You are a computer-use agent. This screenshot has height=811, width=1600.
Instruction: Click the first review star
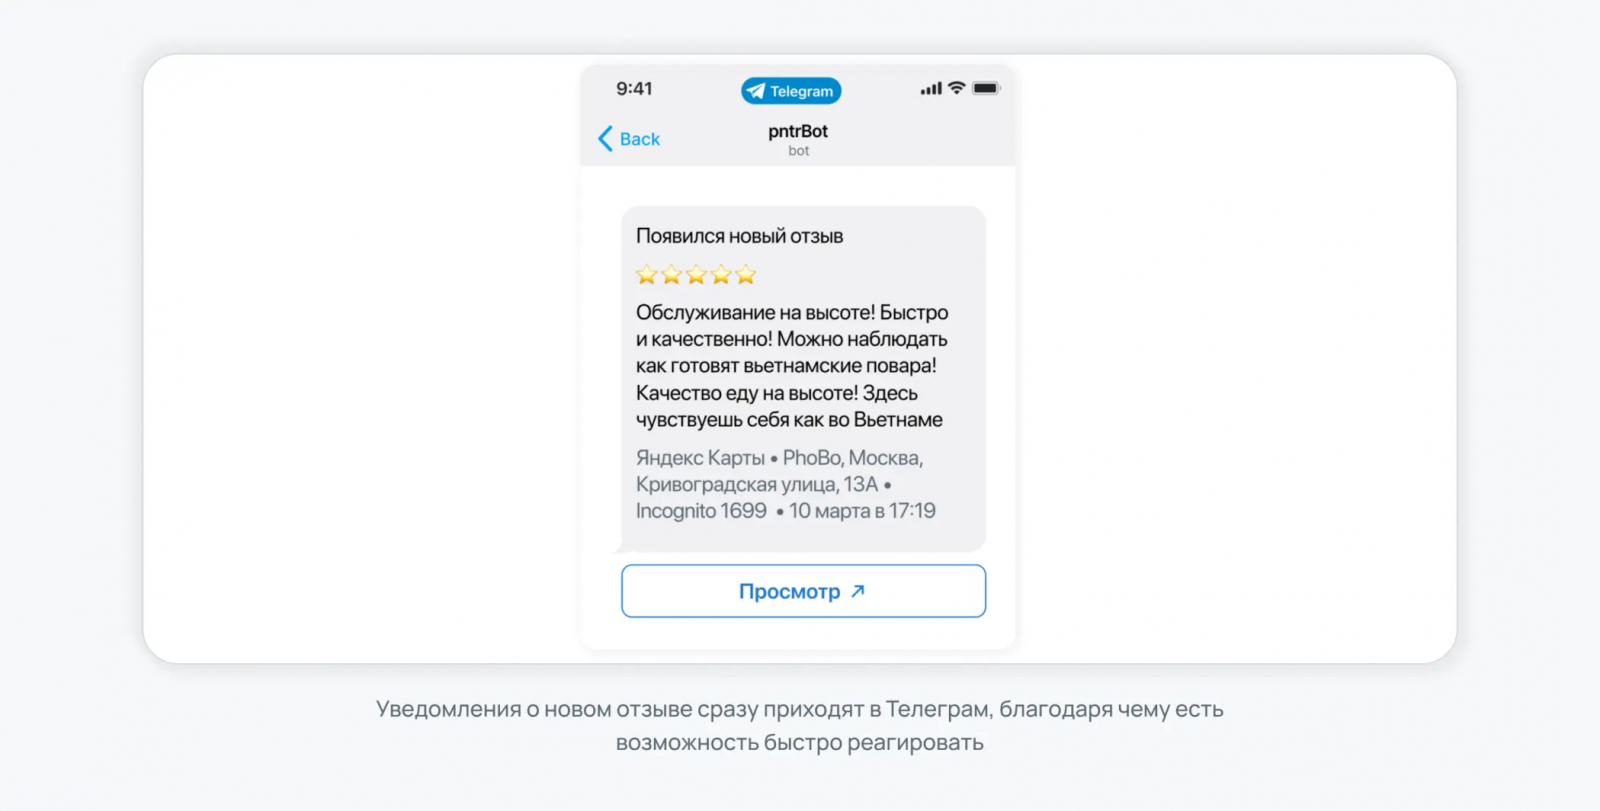[647, 274]
